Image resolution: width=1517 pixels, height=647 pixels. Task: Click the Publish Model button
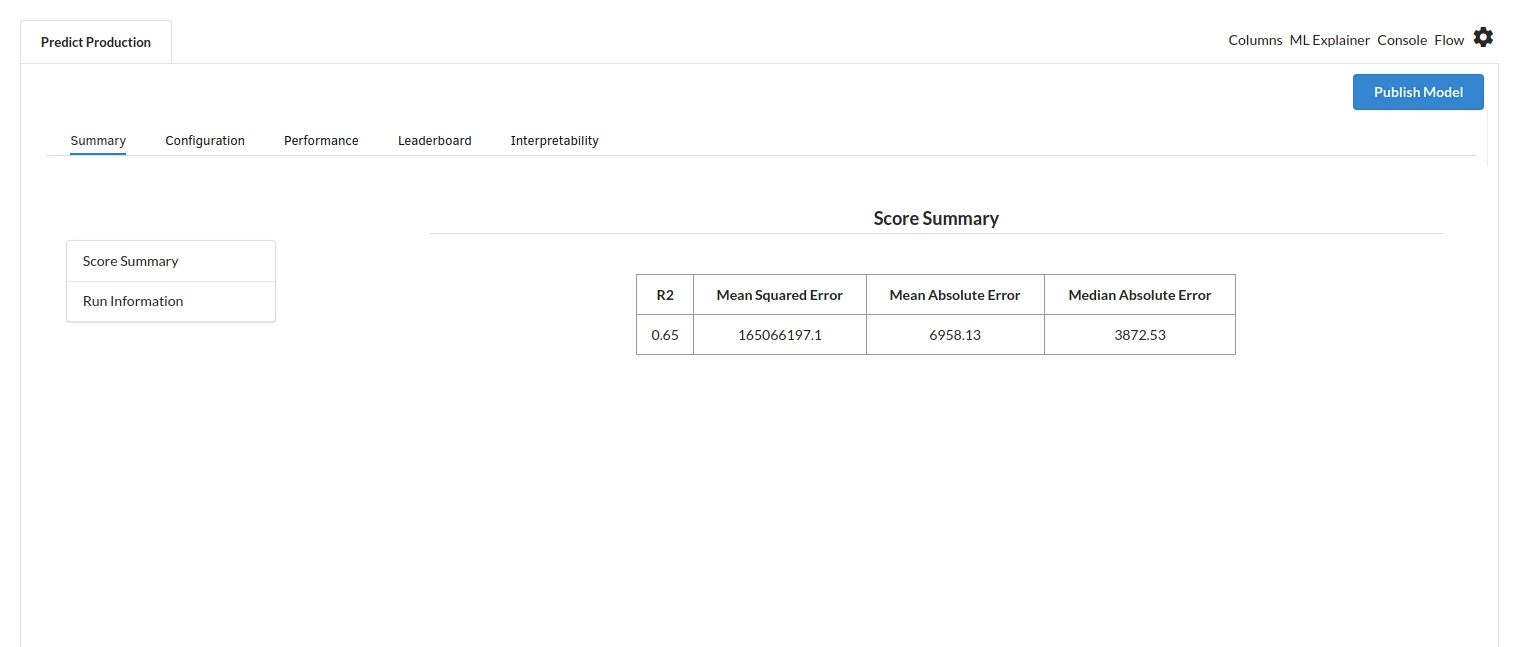[x=1417, y=92]
